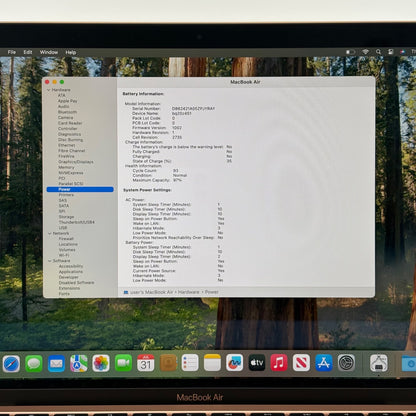Collapse the Network section disclosure triangle

[49, 233]
